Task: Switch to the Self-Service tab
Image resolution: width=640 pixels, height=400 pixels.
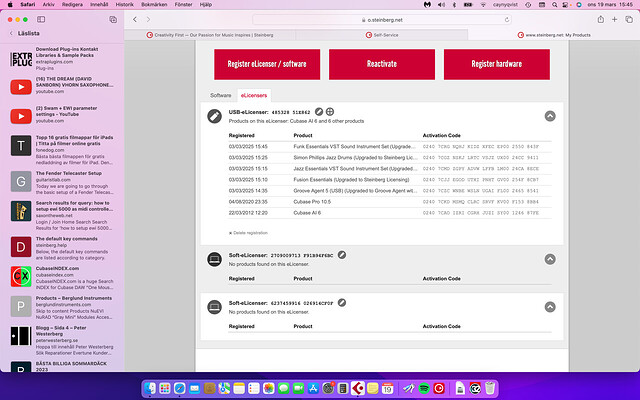Action: point(382,35)
